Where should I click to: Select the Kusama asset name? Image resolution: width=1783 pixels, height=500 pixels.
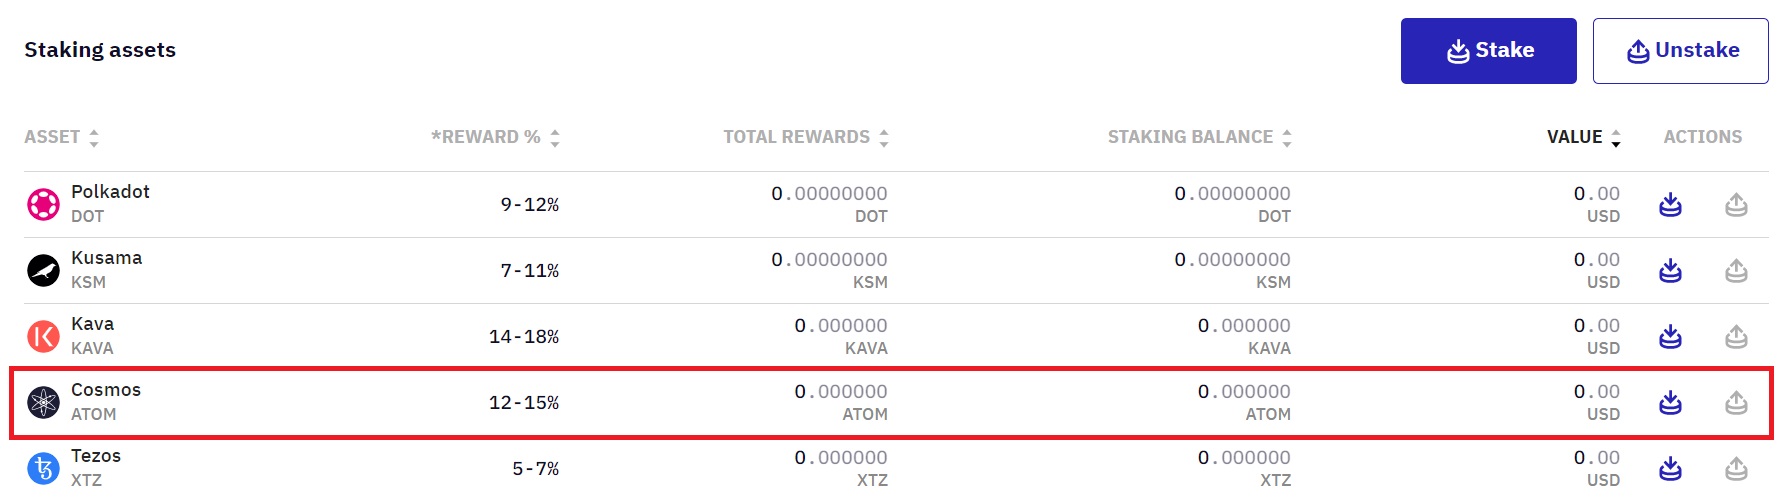click(x=106, y=258)
